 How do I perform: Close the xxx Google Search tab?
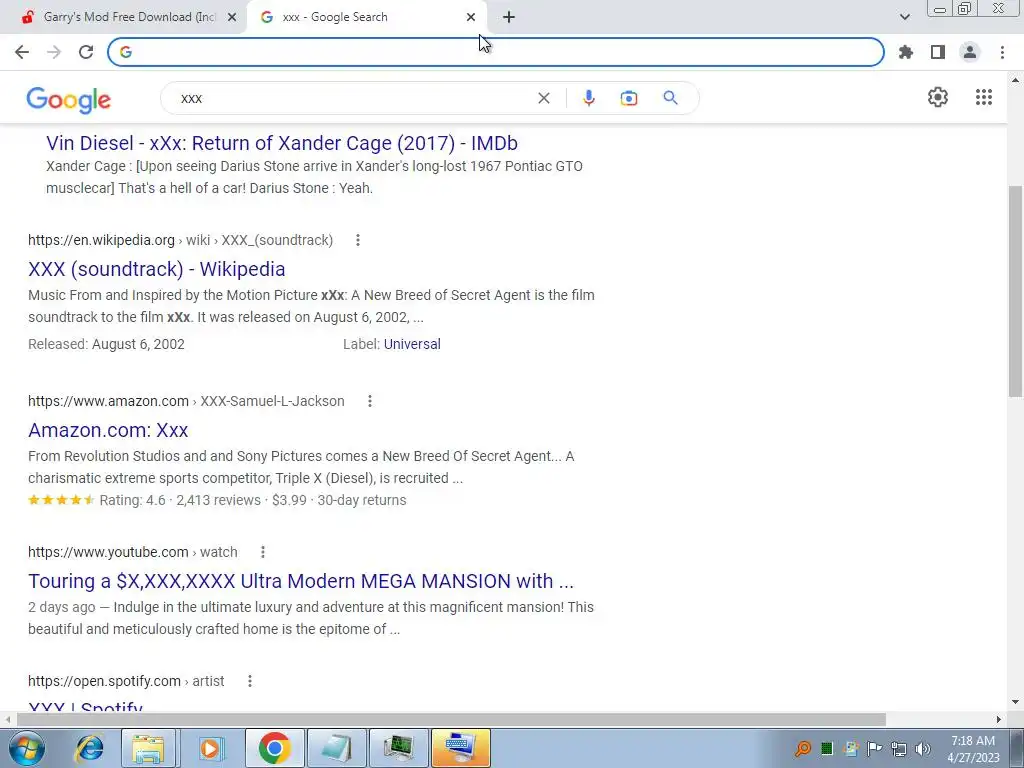(471, 17)
